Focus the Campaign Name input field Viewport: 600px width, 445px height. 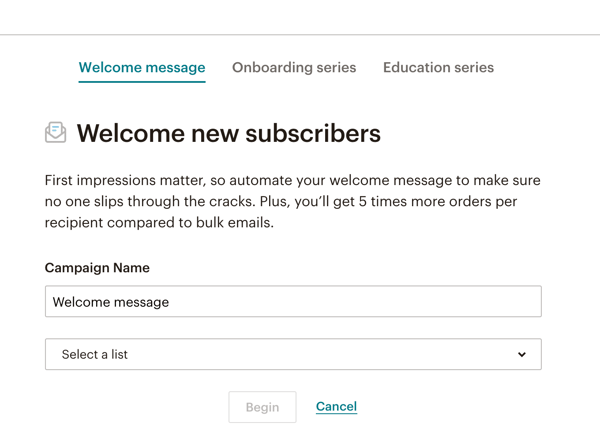tap(293, 302)
